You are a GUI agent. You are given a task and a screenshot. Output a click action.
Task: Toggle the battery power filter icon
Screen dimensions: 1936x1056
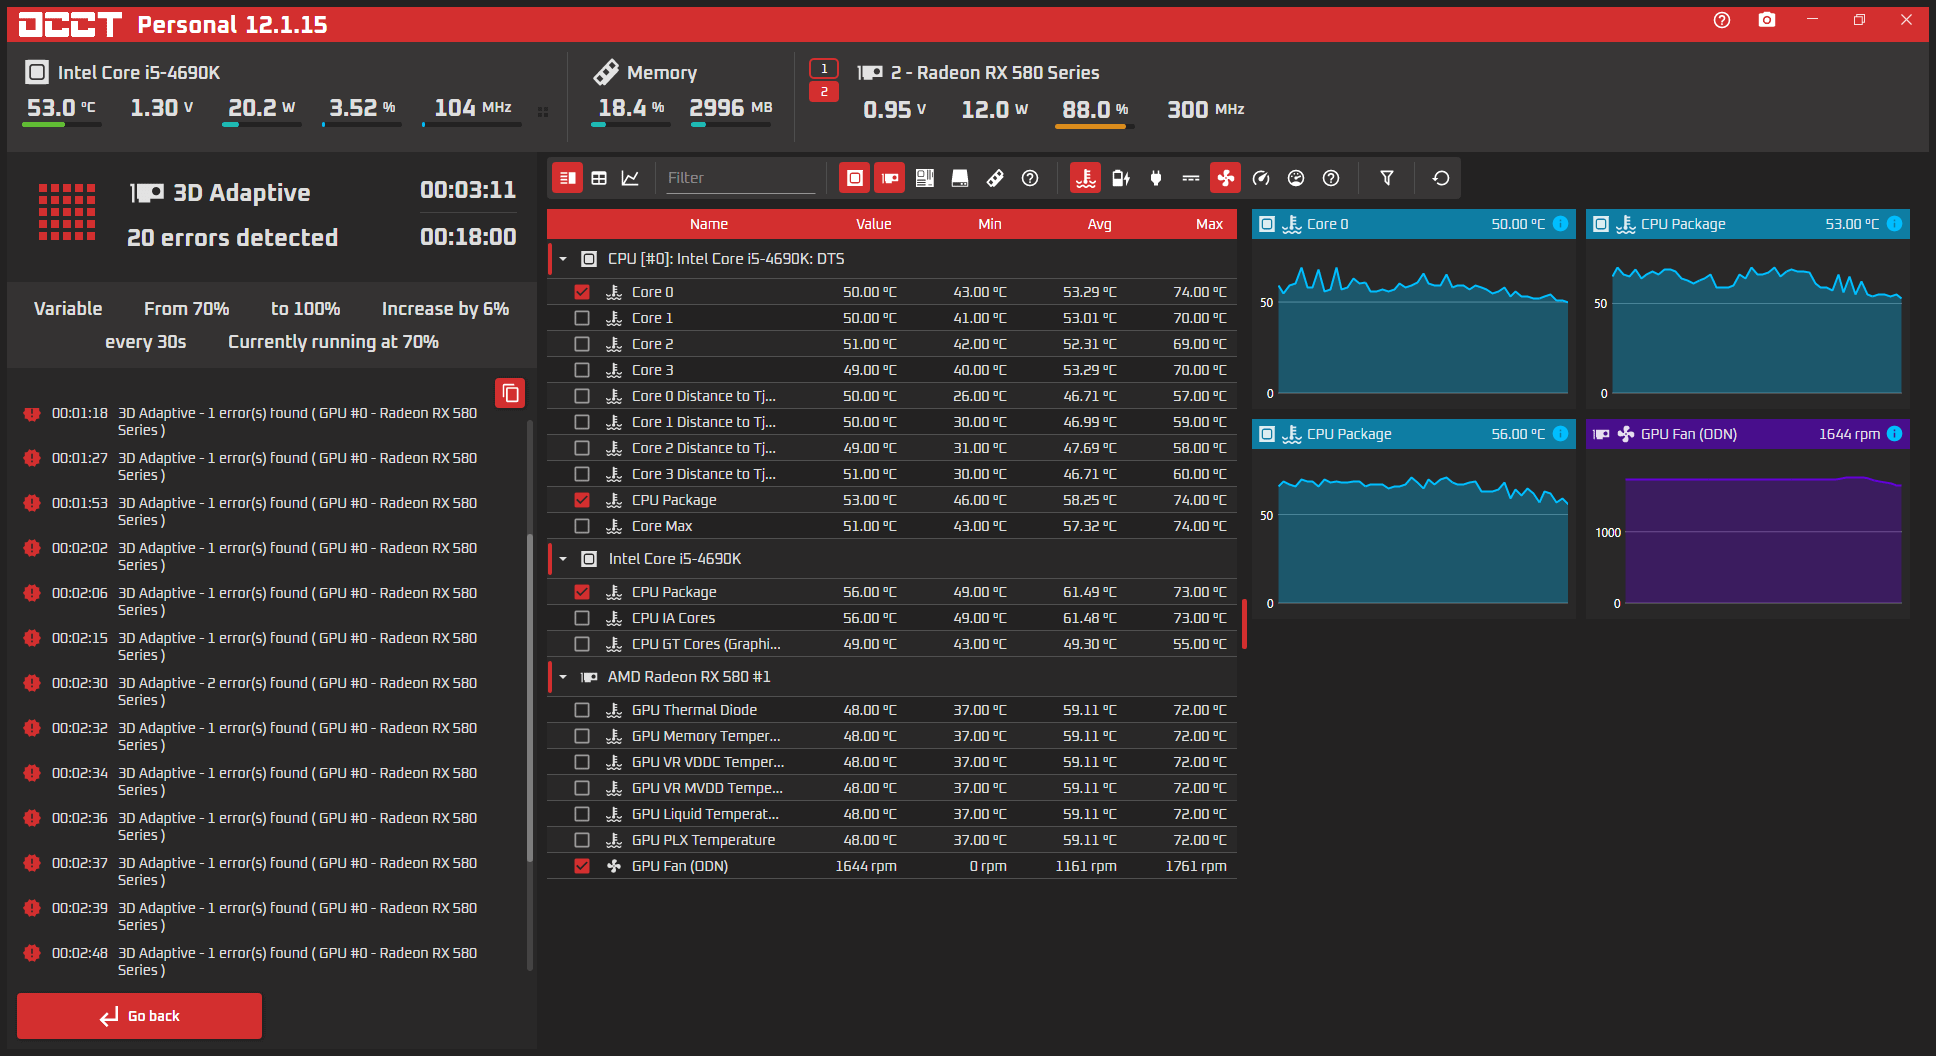pyautogui.click(x=1121, y=178)
